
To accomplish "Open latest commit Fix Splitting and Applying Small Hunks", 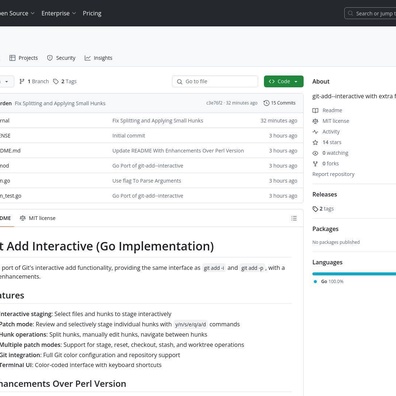I will [x=60, y=103].
